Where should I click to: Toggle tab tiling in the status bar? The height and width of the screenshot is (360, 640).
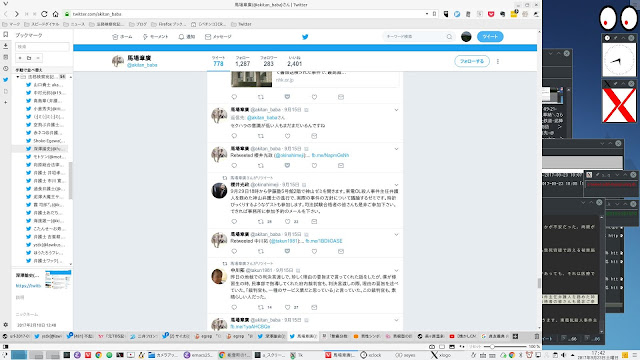click(x=442, y=347)
